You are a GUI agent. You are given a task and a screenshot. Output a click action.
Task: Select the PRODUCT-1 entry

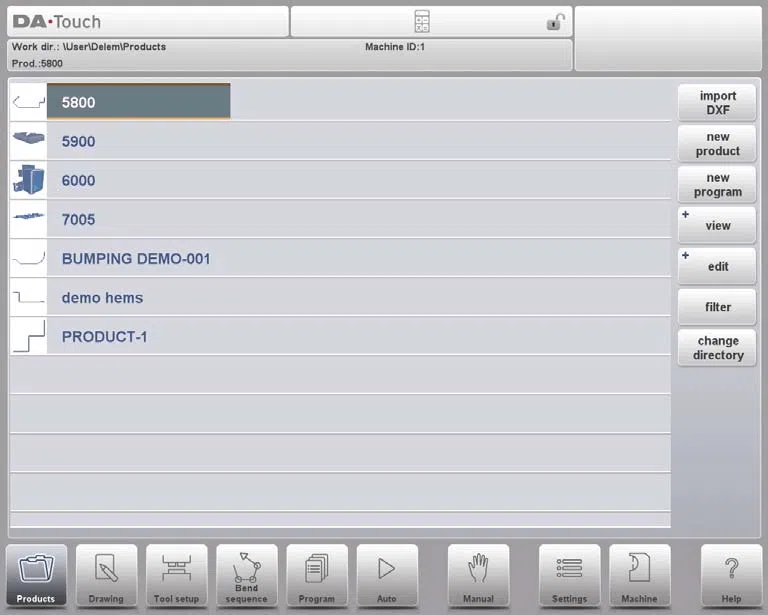click(340, 336)
